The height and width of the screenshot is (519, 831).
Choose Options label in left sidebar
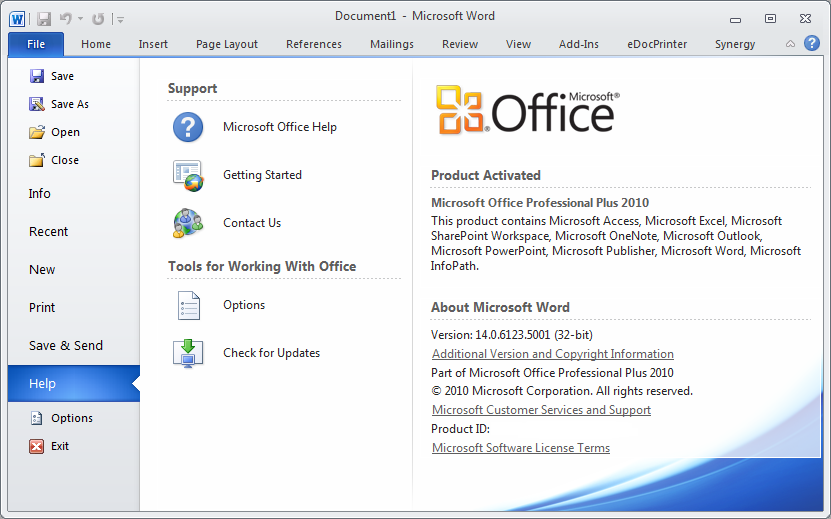click(x=72, y=418)
